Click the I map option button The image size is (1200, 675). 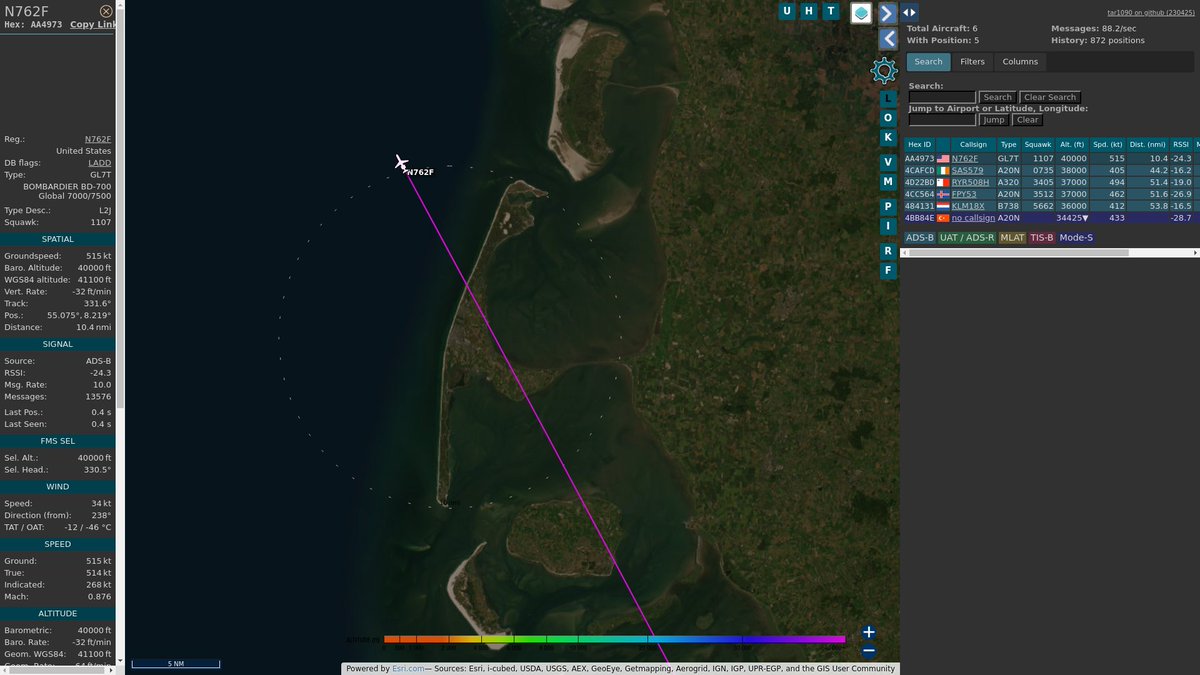click(887, 226)
